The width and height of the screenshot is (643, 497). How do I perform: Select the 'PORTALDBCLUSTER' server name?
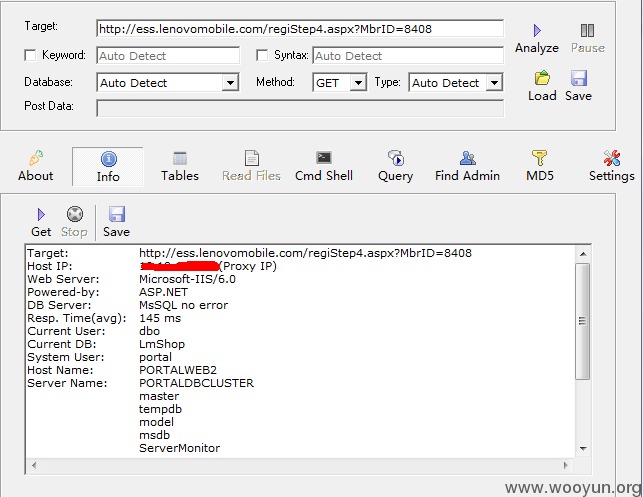(x=196, y=383)
